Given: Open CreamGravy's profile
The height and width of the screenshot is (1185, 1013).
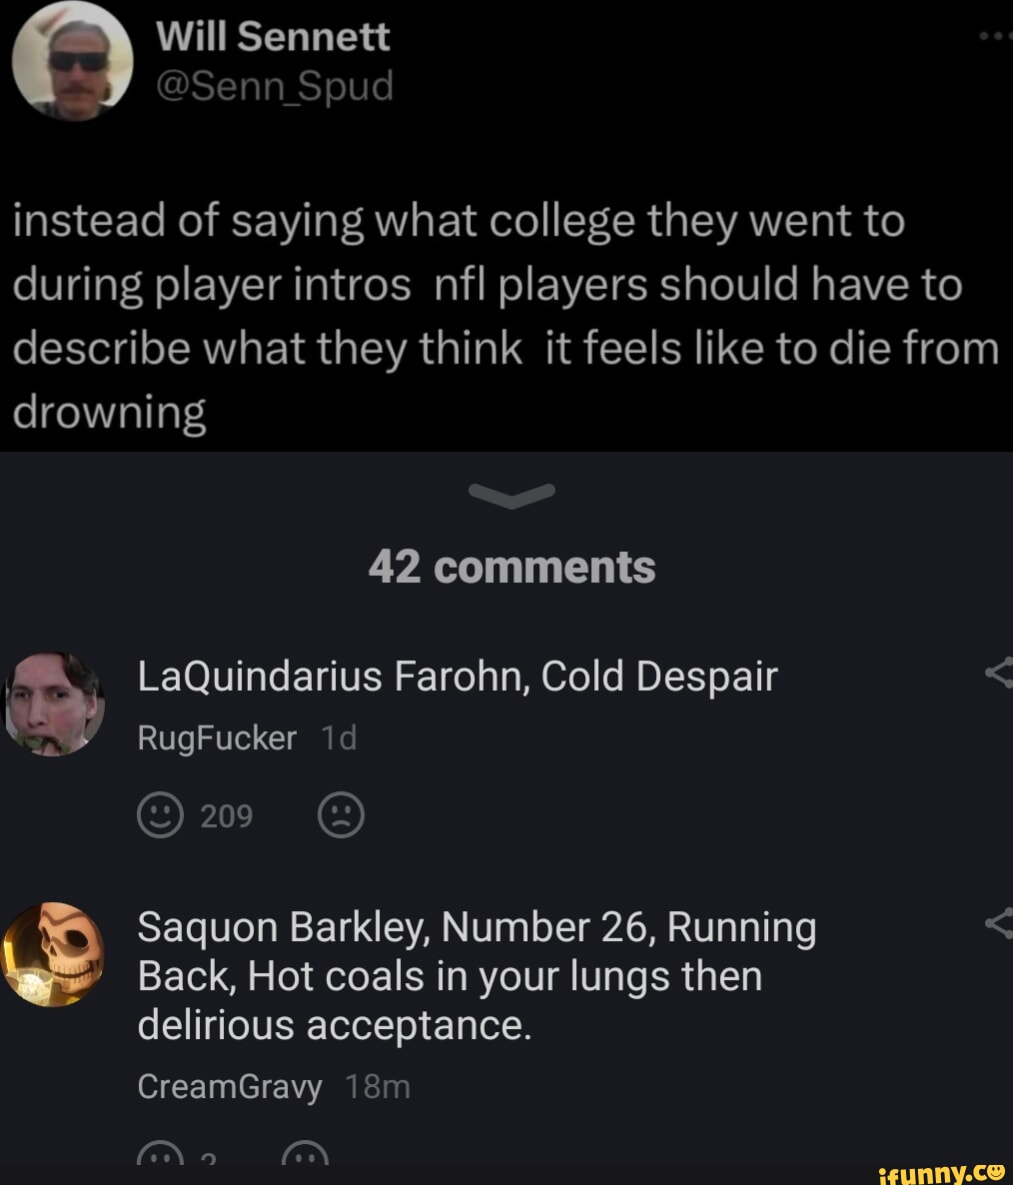Looking at the screenshot, I should pyautogui.click(x=230, y=1086).
